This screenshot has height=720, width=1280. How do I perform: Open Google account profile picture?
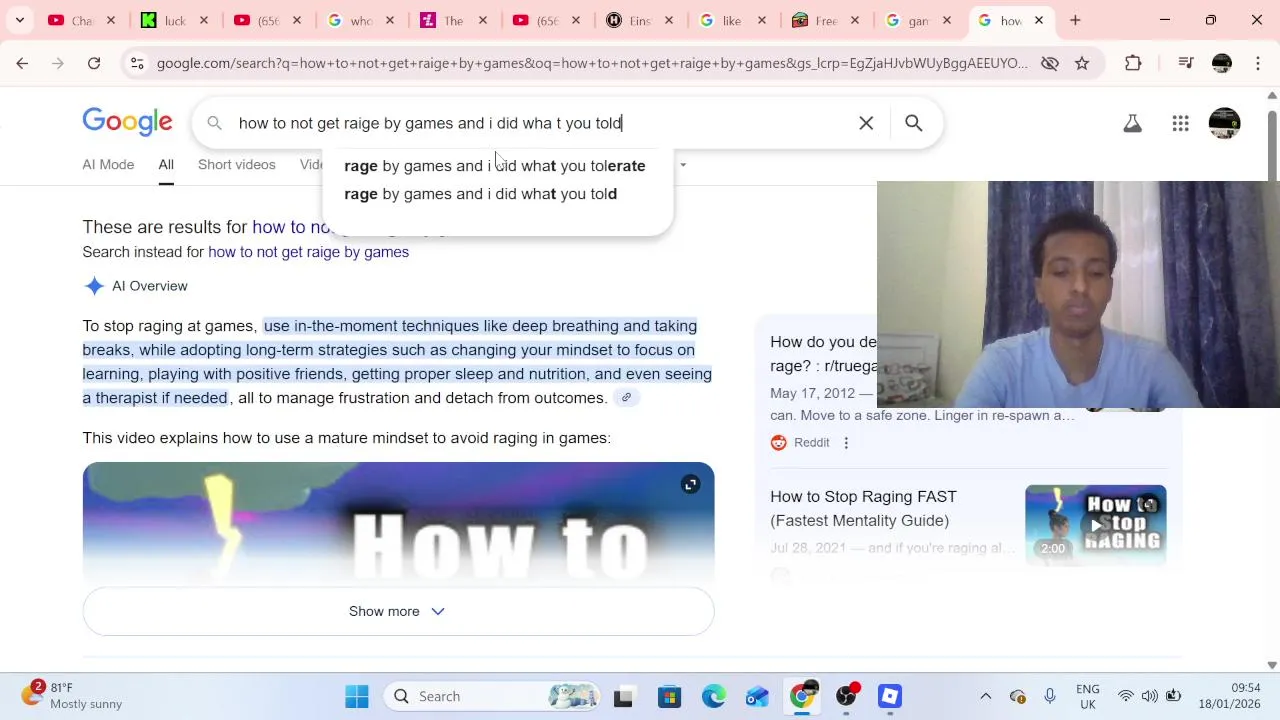tap(1224, 123)
